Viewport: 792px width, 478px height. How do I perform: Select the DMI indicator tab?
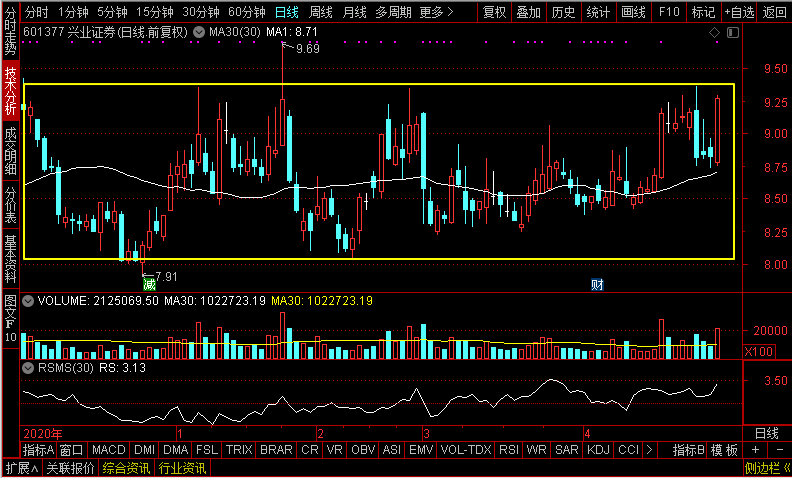[x=144, y=449]
